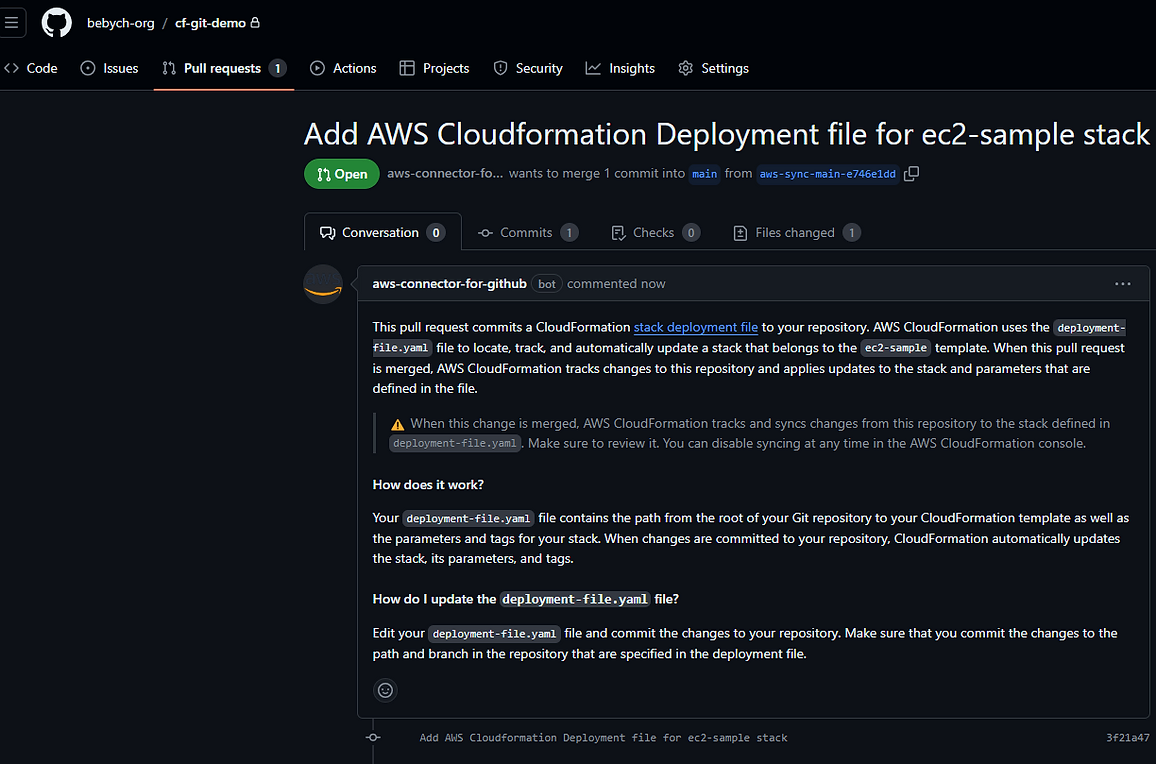Viewport: 1156px width, 764px height.
Task: Open the Actions tab
Action: coord(343,68)
